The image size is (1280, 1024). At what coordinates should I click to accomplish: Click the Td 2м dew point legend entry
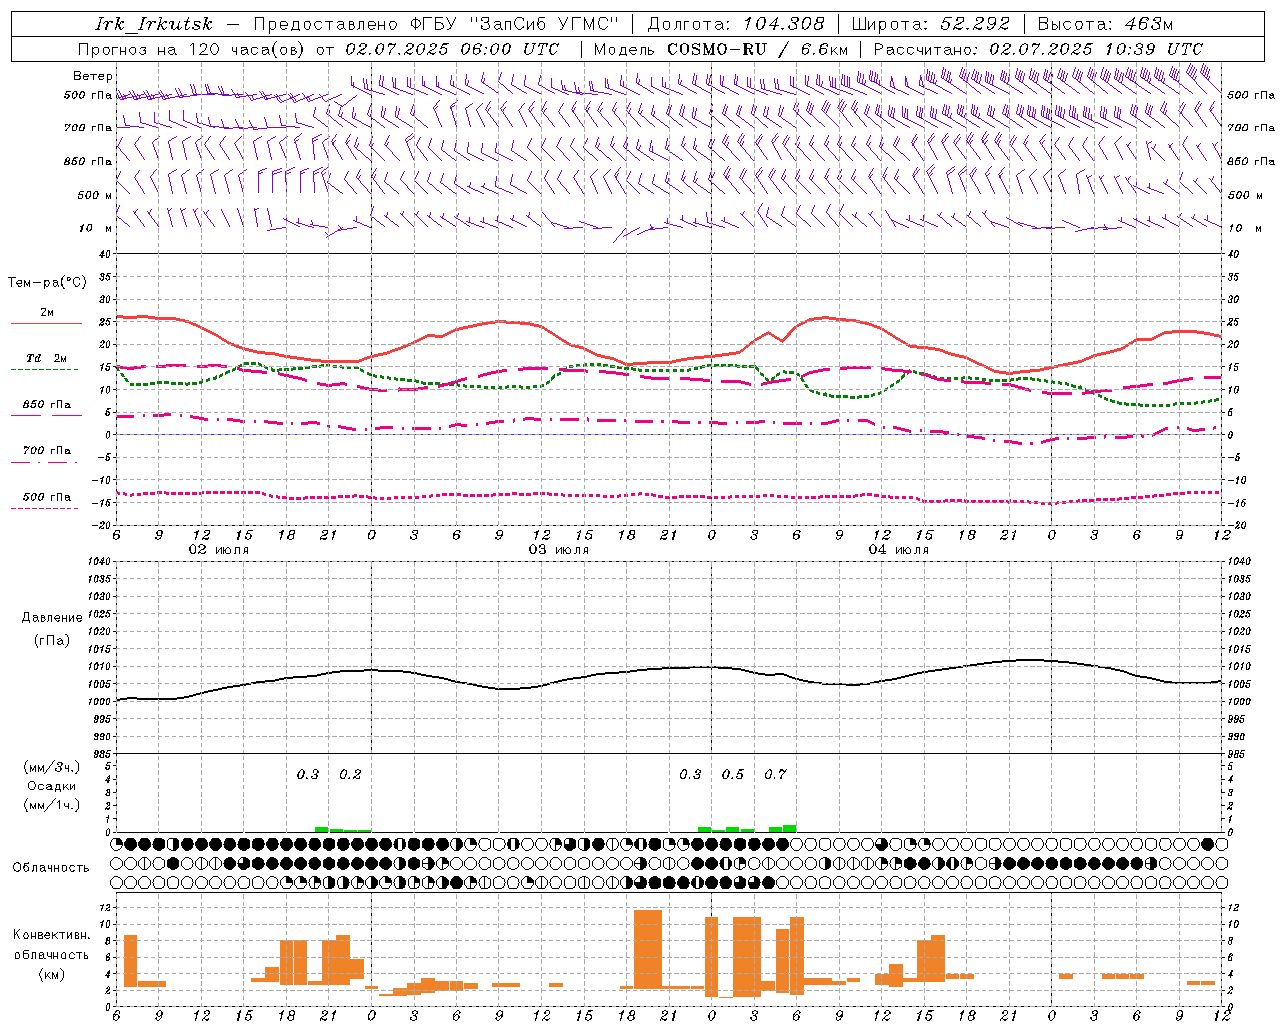[47, 358]
